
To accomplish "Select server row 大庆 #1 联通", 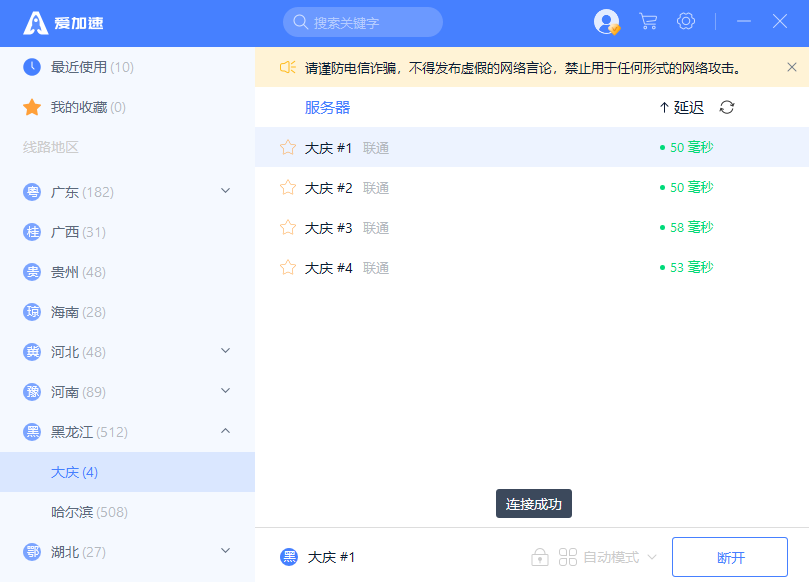I will pyautogui.click(x=532, y=148).
